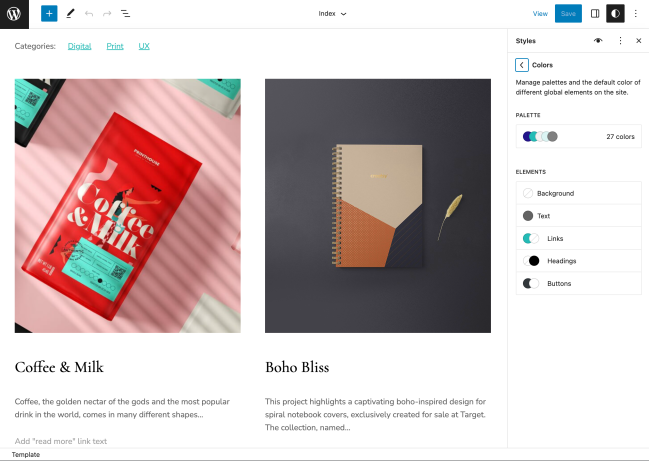Click the View link
This screenshot has width=649, height=461.
[540, 14]
